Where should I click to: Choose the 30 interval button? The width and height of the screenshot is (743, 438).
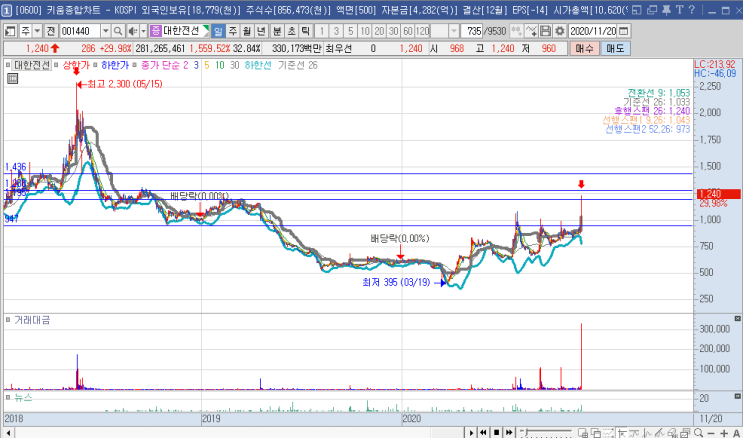393,31
